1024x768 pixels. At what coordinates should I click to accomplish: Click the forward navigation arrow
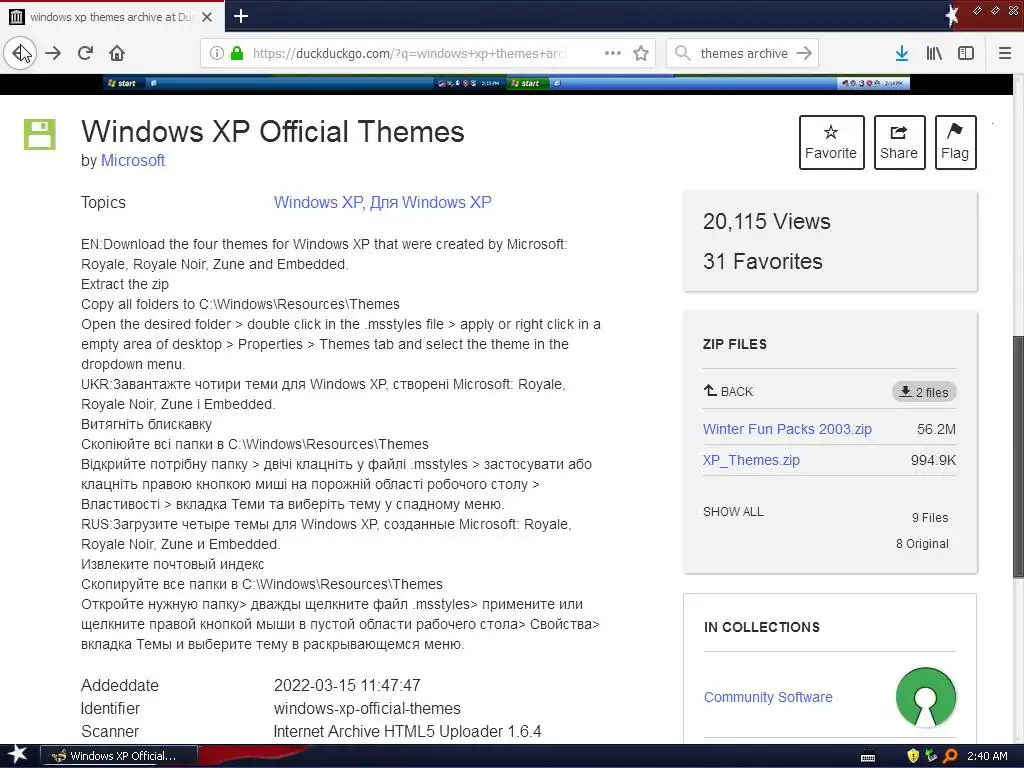[x=54, y=54]
